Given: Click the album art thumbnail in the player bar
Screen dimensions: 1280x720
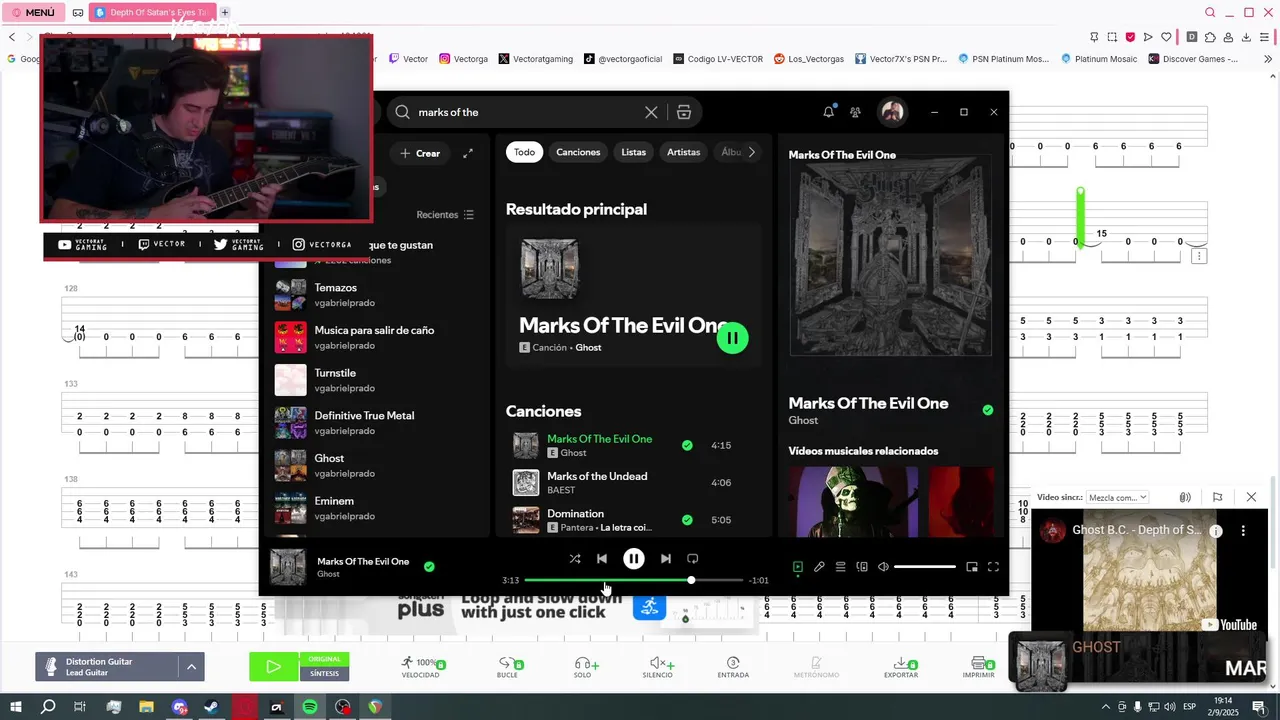Looking at the screenshot, I should point(288,567).
